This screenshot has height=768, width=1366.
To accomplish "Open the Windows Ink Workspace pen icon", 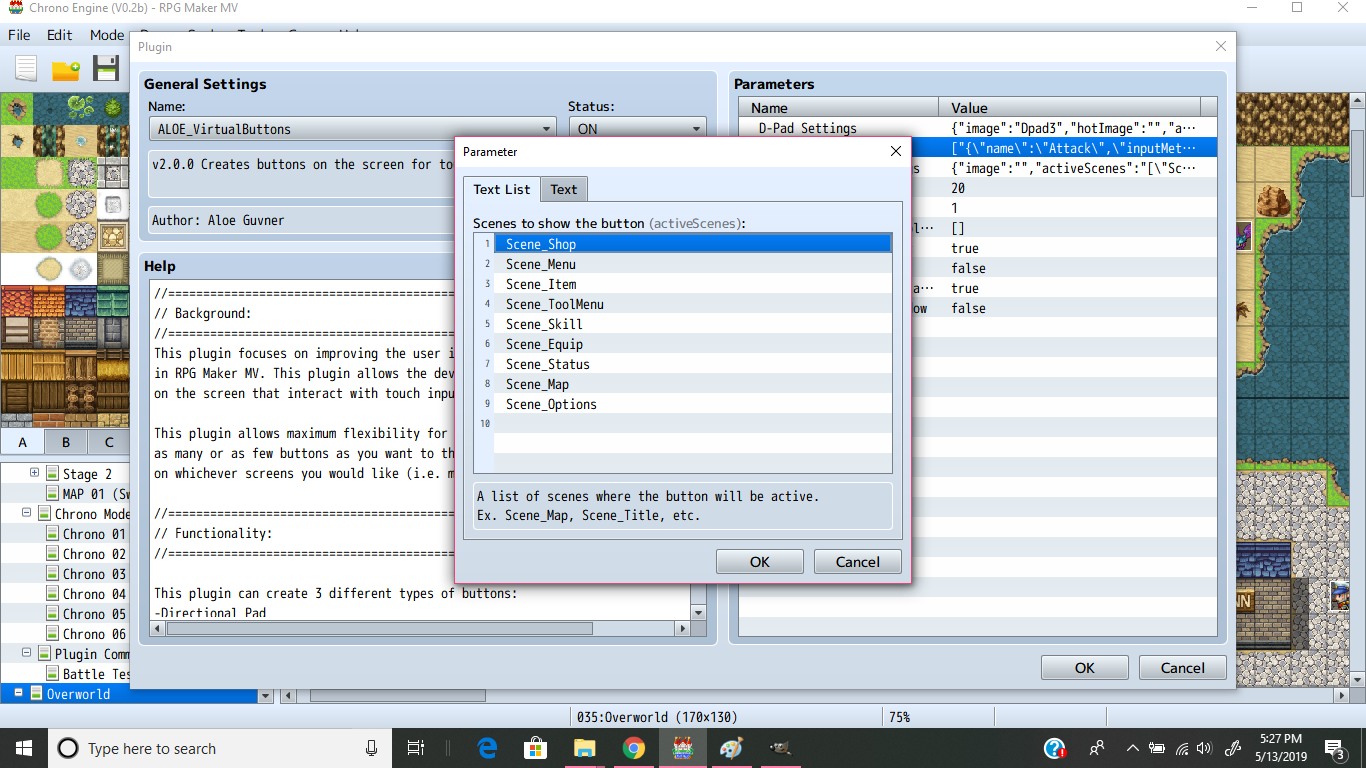I will click(1233, 748).
